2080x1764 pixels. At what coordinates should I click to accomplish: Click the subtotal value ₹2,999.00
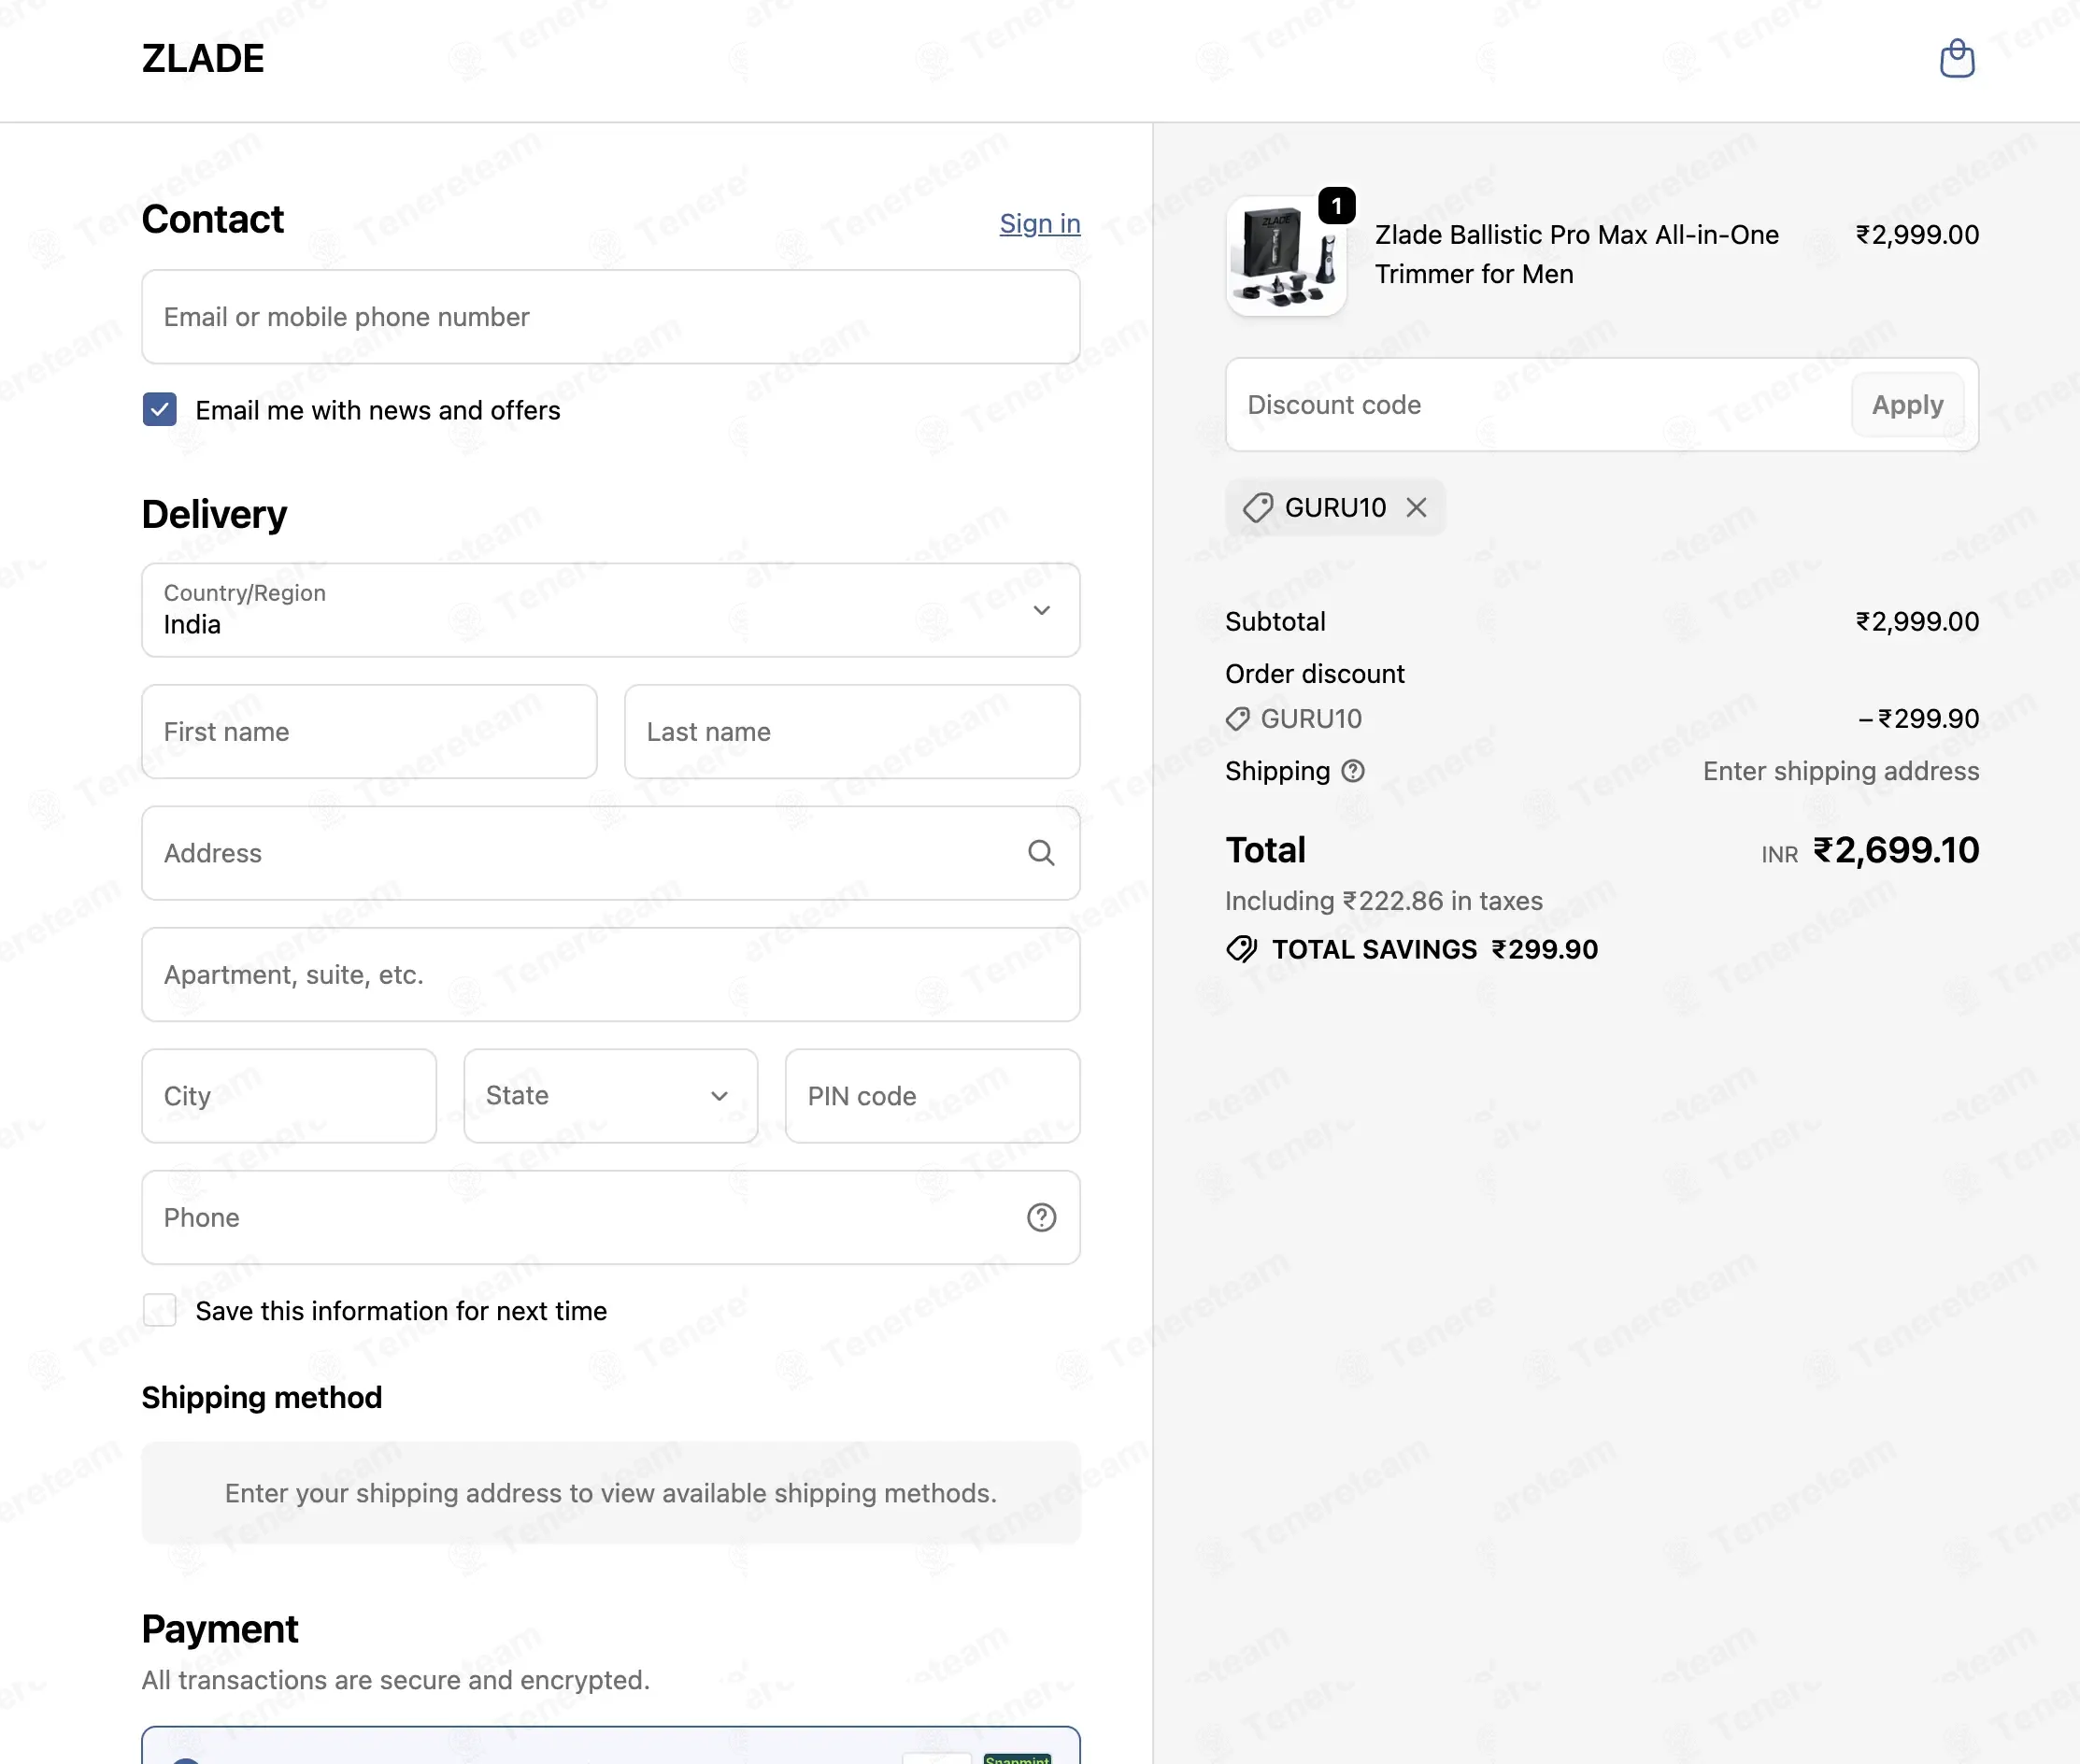[1917, 622]
